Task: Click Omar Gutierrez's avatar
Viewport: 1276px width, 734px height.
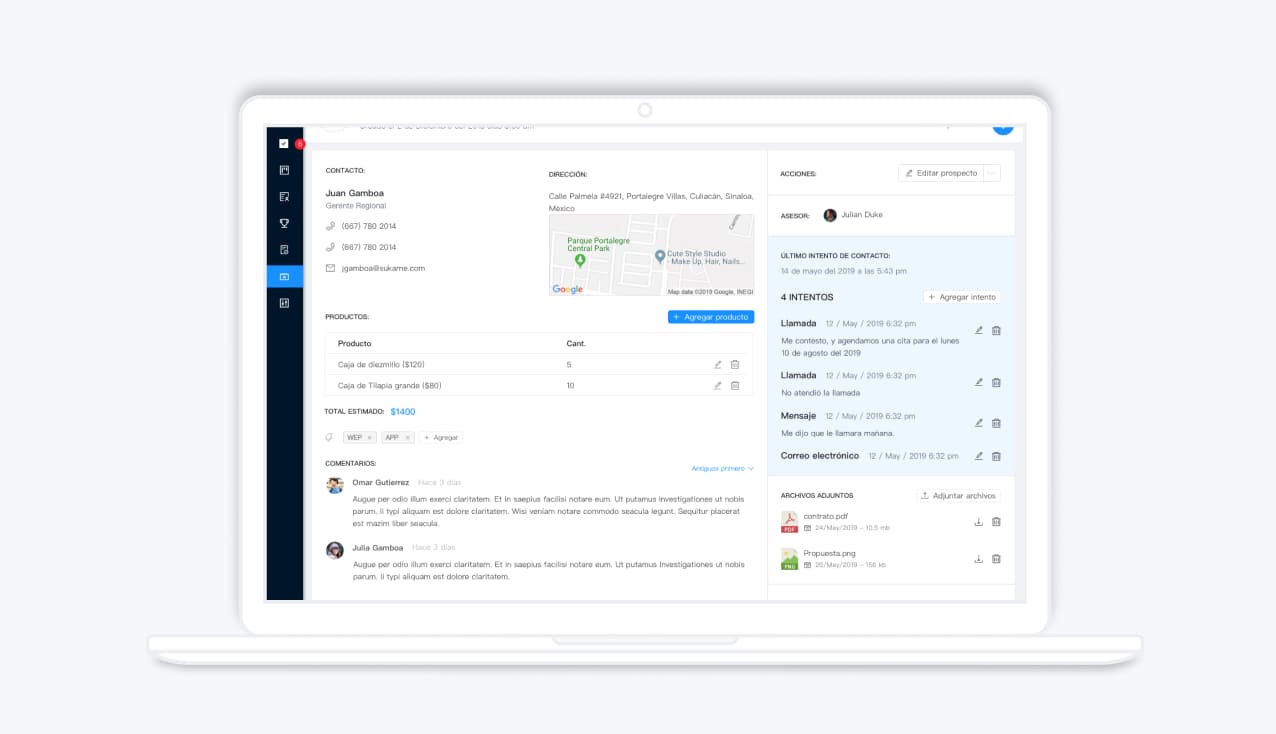Action: (x=335, y=485)
